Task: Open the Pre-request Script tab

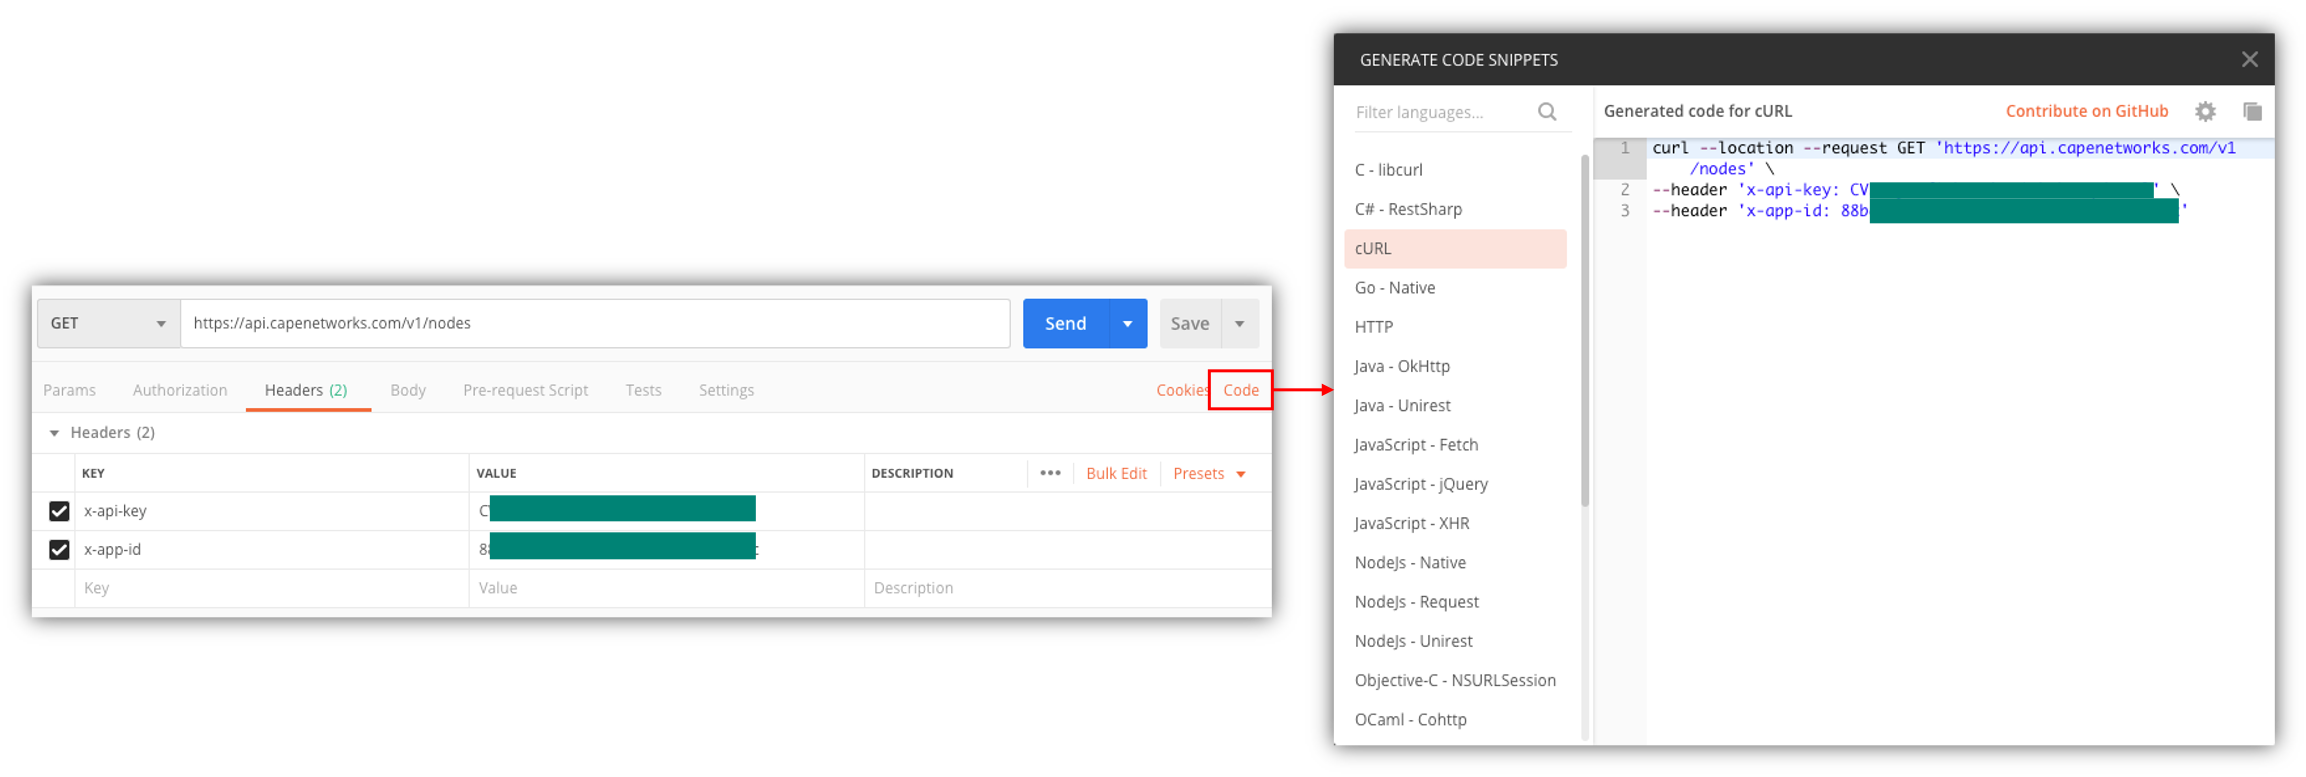Action: [525, 390]
